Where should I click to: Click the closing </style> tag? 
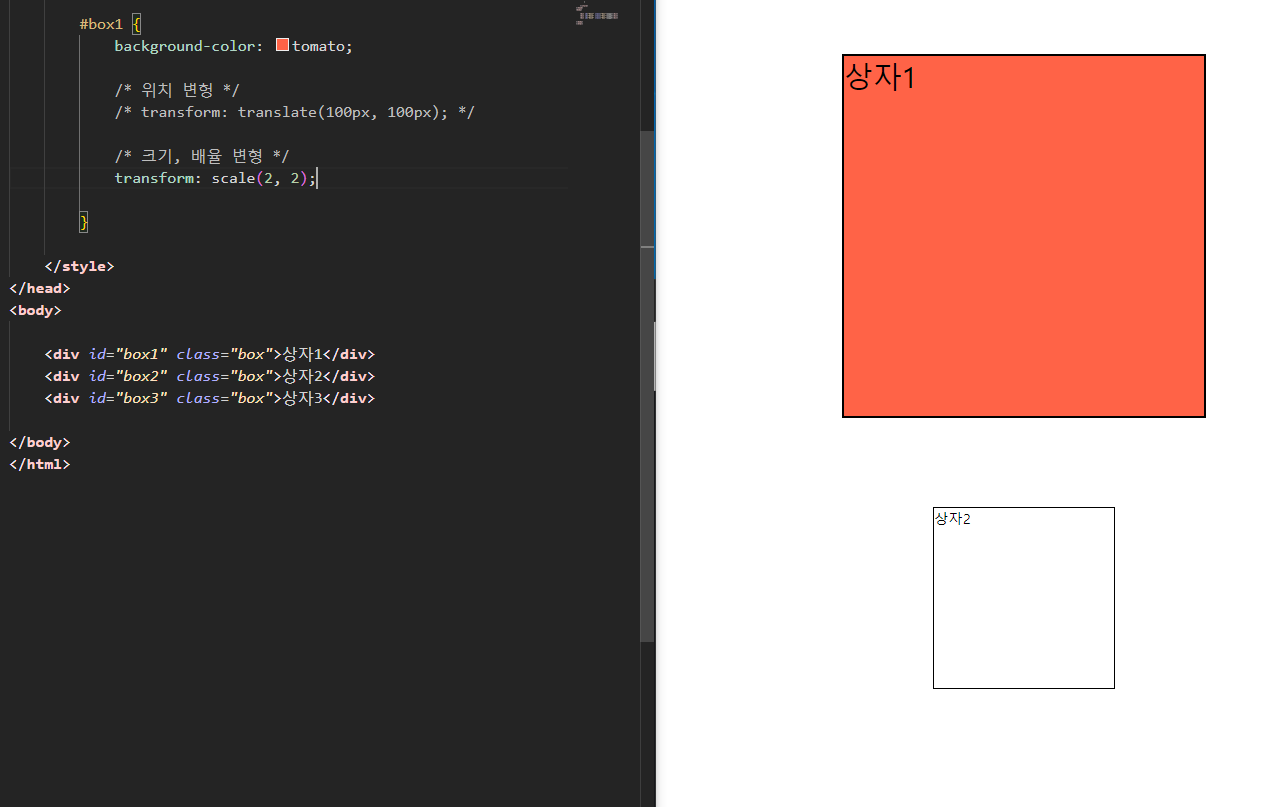point(79,266)
